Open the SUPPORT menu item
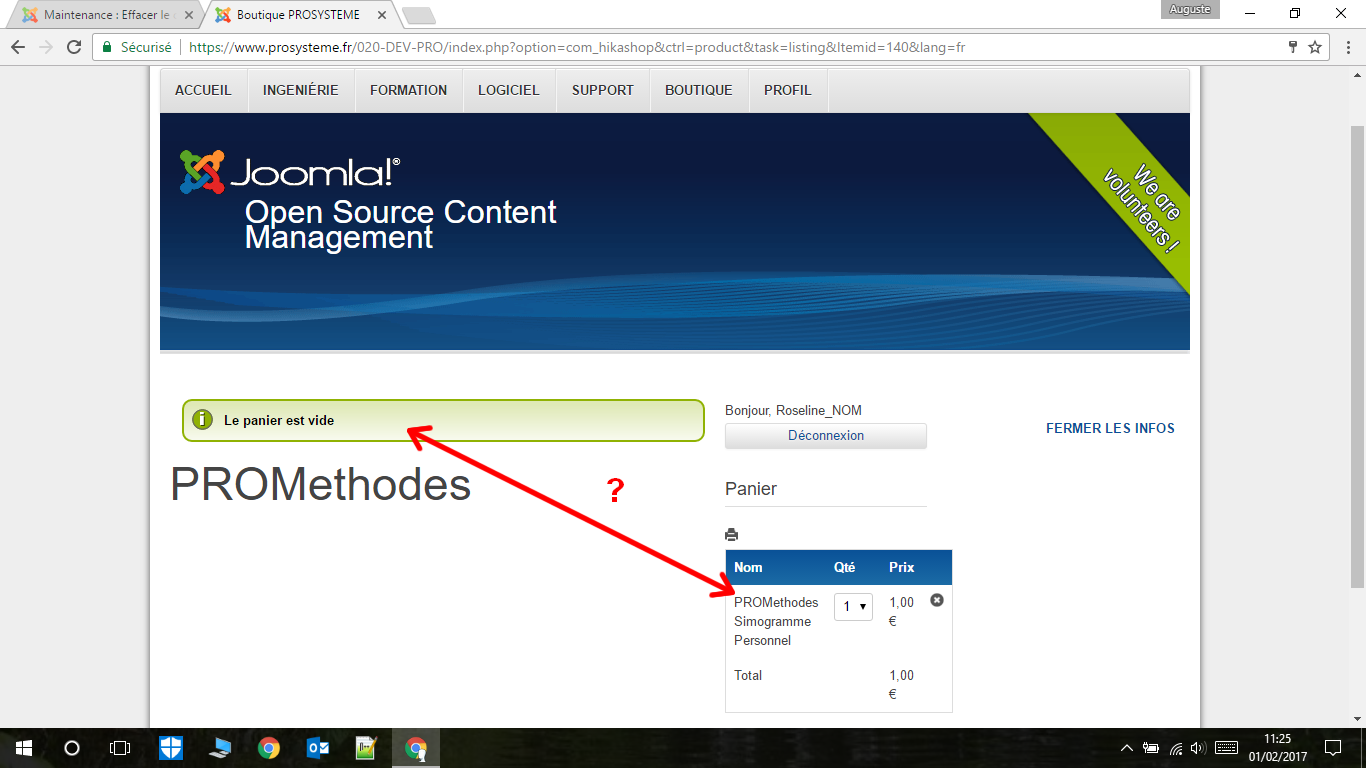 click(x=603, y=90)
